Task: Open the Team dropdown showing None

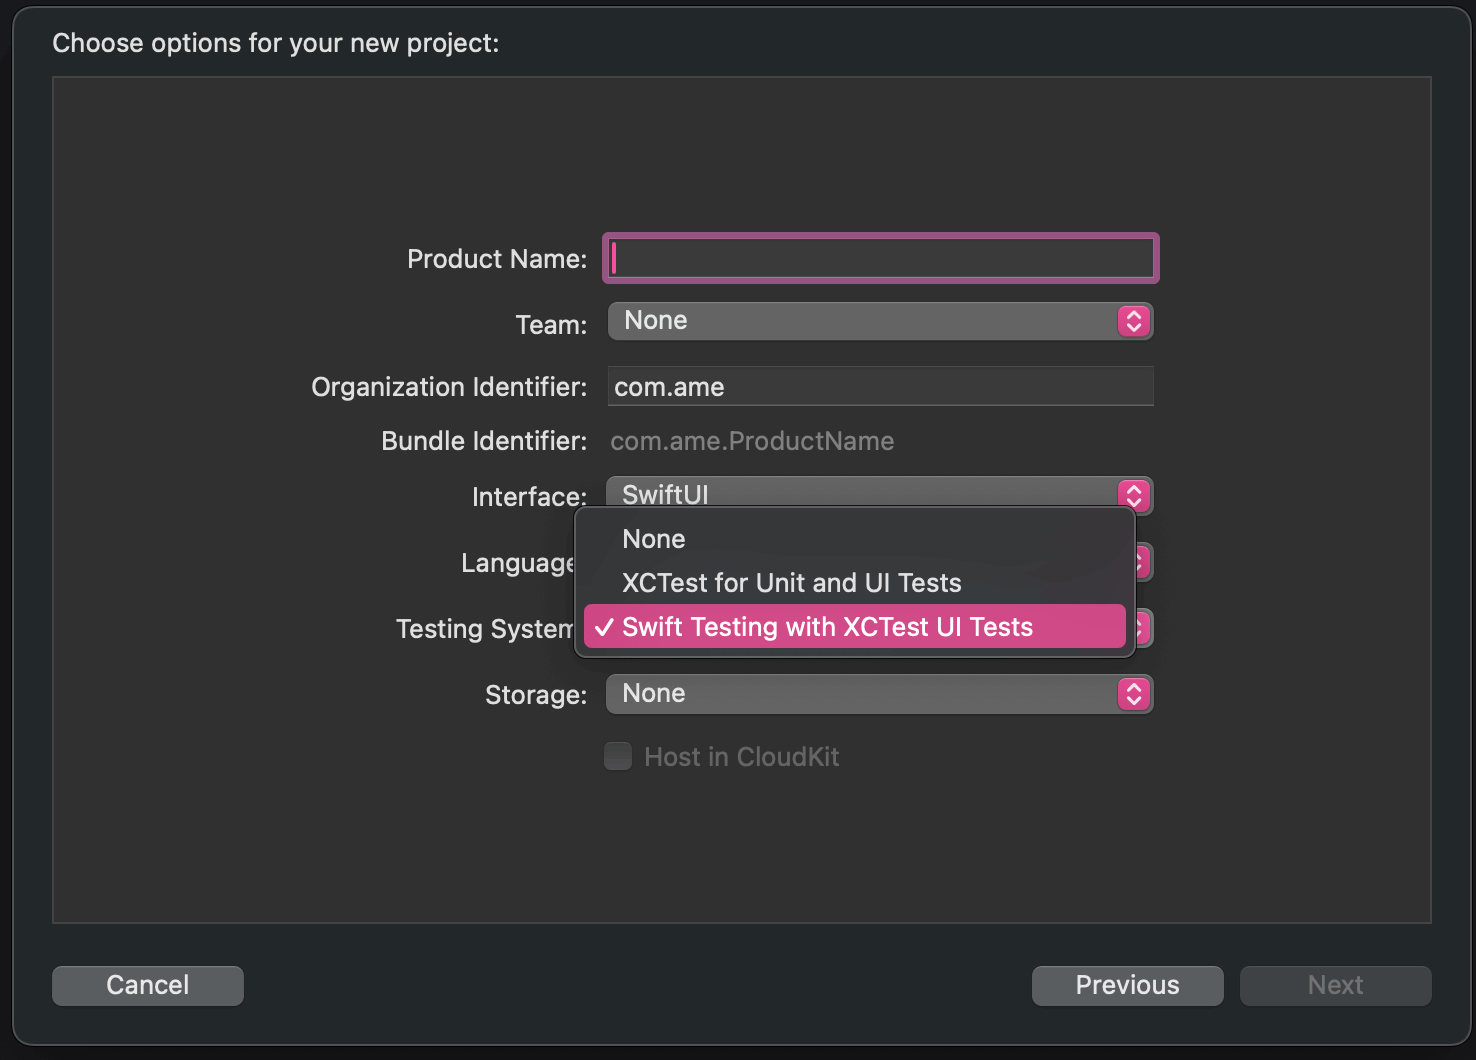Action: [880, 321]
